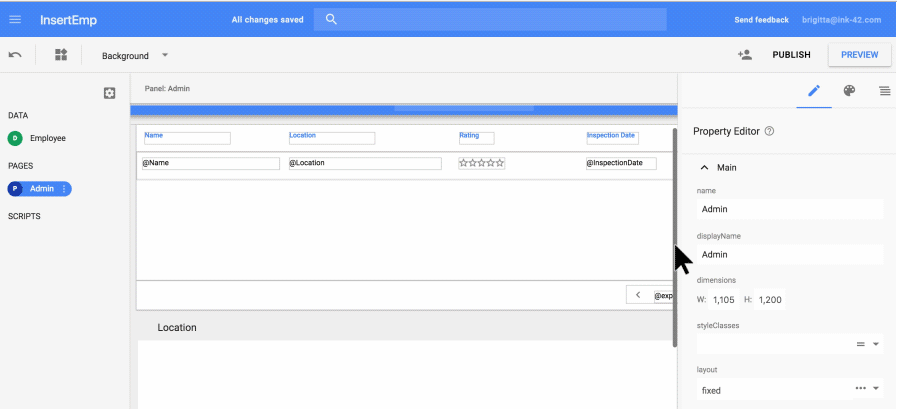The width and height of the screenshot is (897, 409).
Task: Click the All changes saved status
Action: 267,19
